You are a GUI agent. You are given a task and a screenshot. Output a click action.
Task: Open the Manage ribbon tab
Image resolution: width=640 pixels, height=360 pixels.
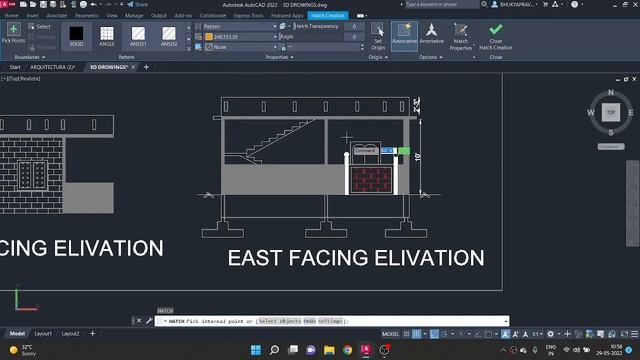(x=134, y=16)
